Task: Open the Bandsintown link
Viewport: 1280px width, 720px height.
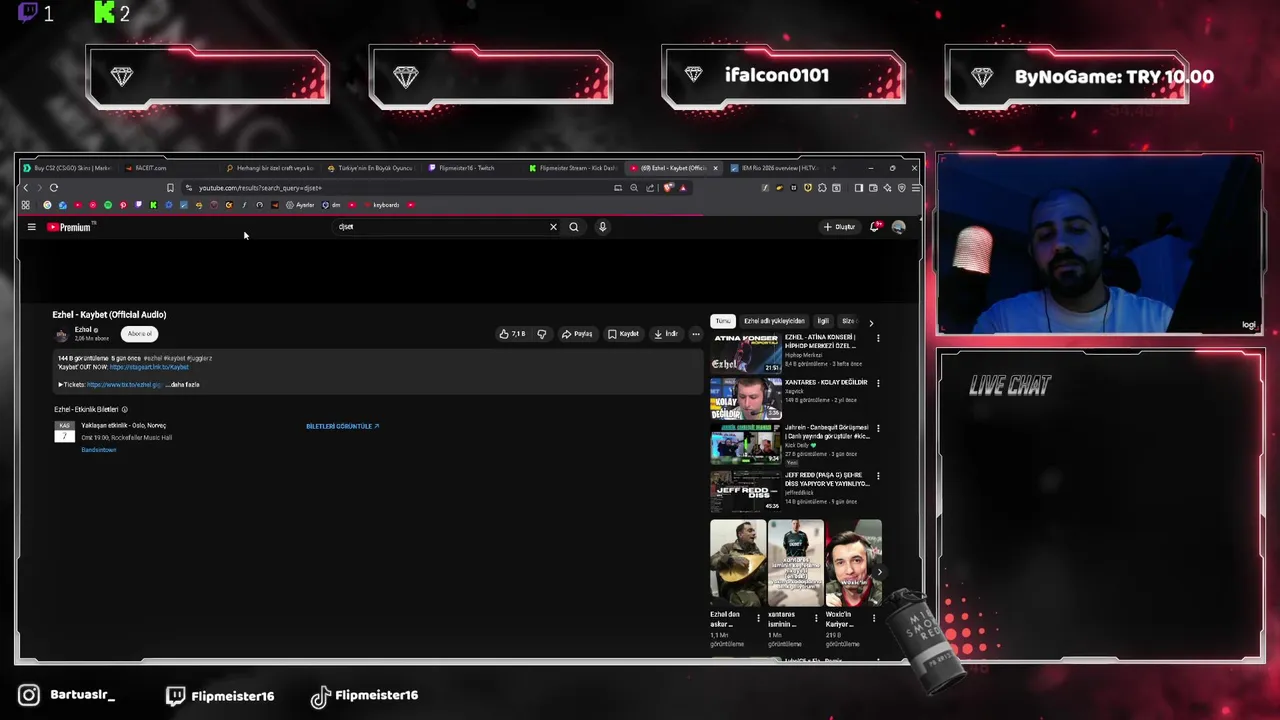Action: 99,450
